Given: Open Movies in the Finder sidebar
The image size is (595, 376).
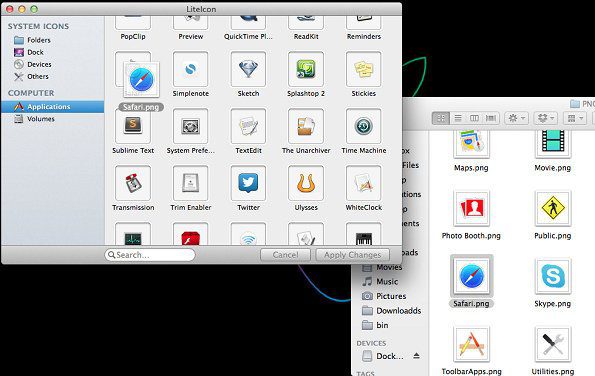Looking at the screenshot, I should coord(381,267).
